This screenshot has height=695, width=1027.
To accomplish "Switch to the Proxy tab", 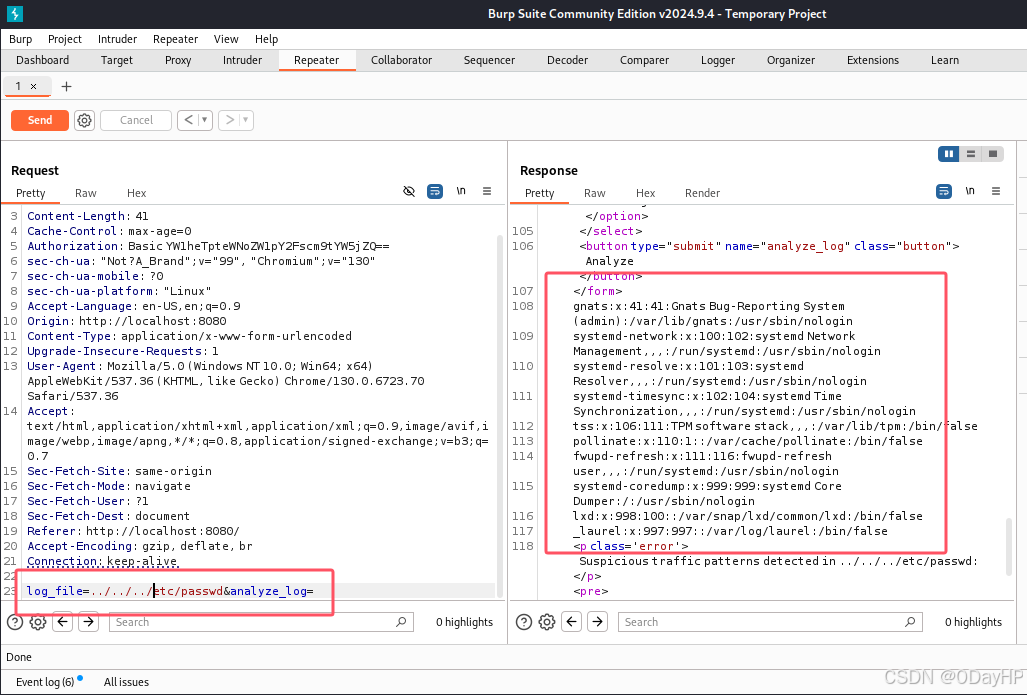I will [177, 60].
